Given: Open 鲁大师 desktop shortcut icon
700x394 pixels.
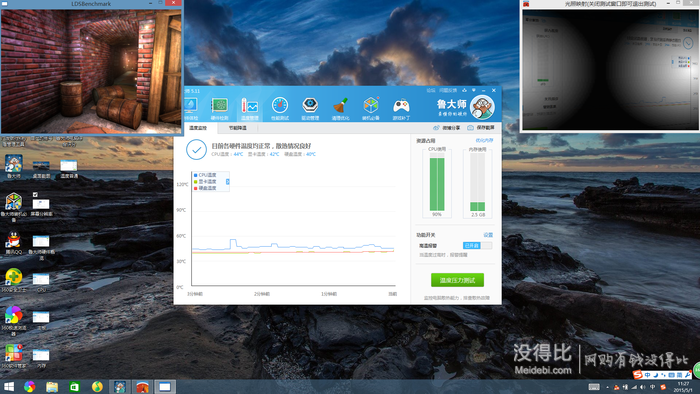Looking at the screenshot, I should point(13,166).
